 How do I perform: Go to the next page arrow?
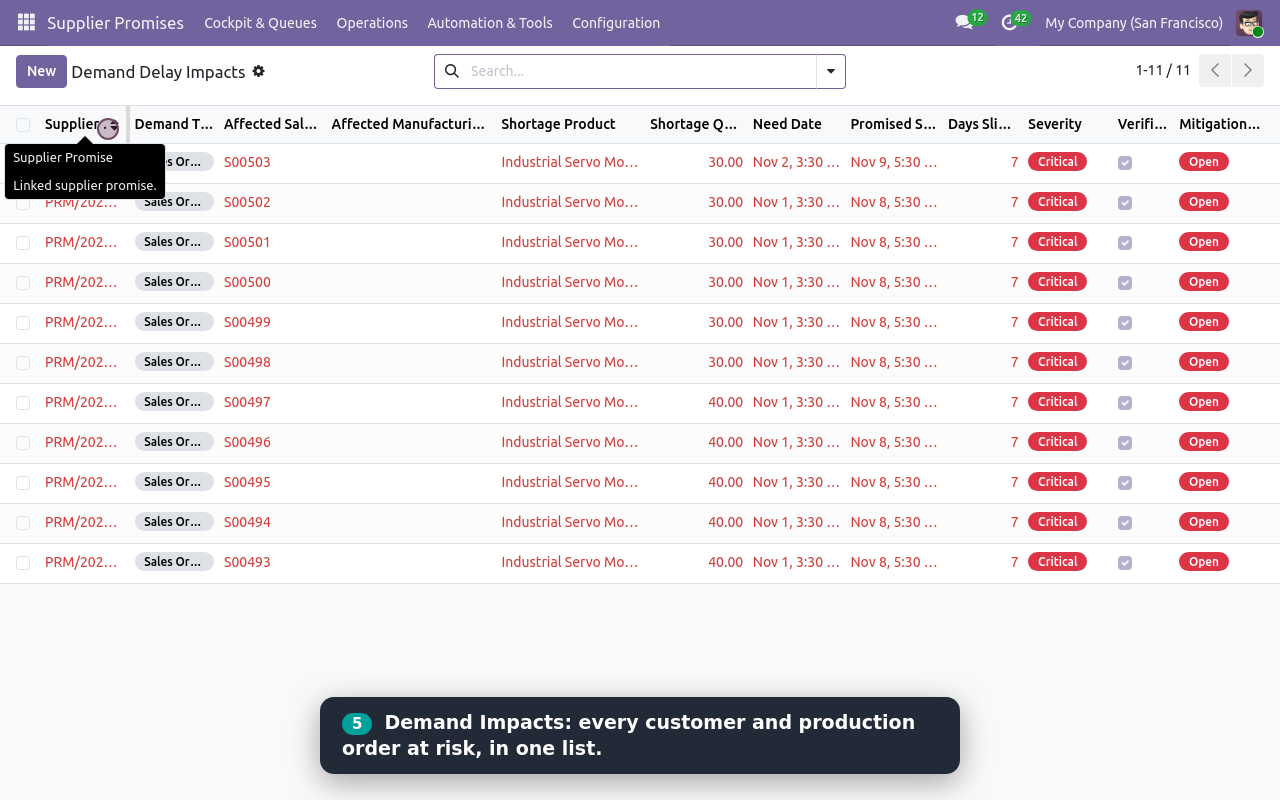click(x=1247, y=71)
